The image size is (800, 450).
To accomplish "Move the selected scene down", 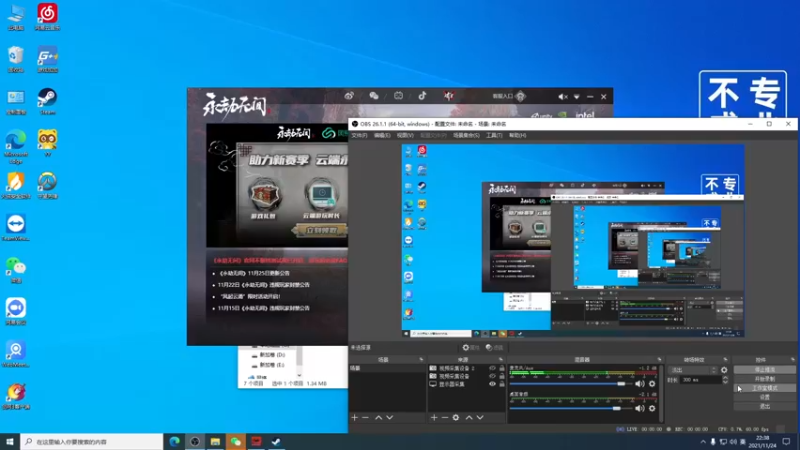I will click(390, 417).
